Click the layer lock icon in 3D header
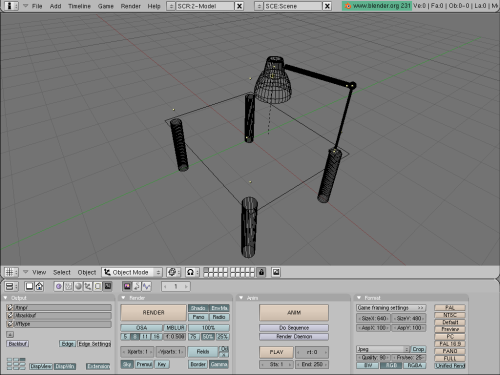 [261, 272]
